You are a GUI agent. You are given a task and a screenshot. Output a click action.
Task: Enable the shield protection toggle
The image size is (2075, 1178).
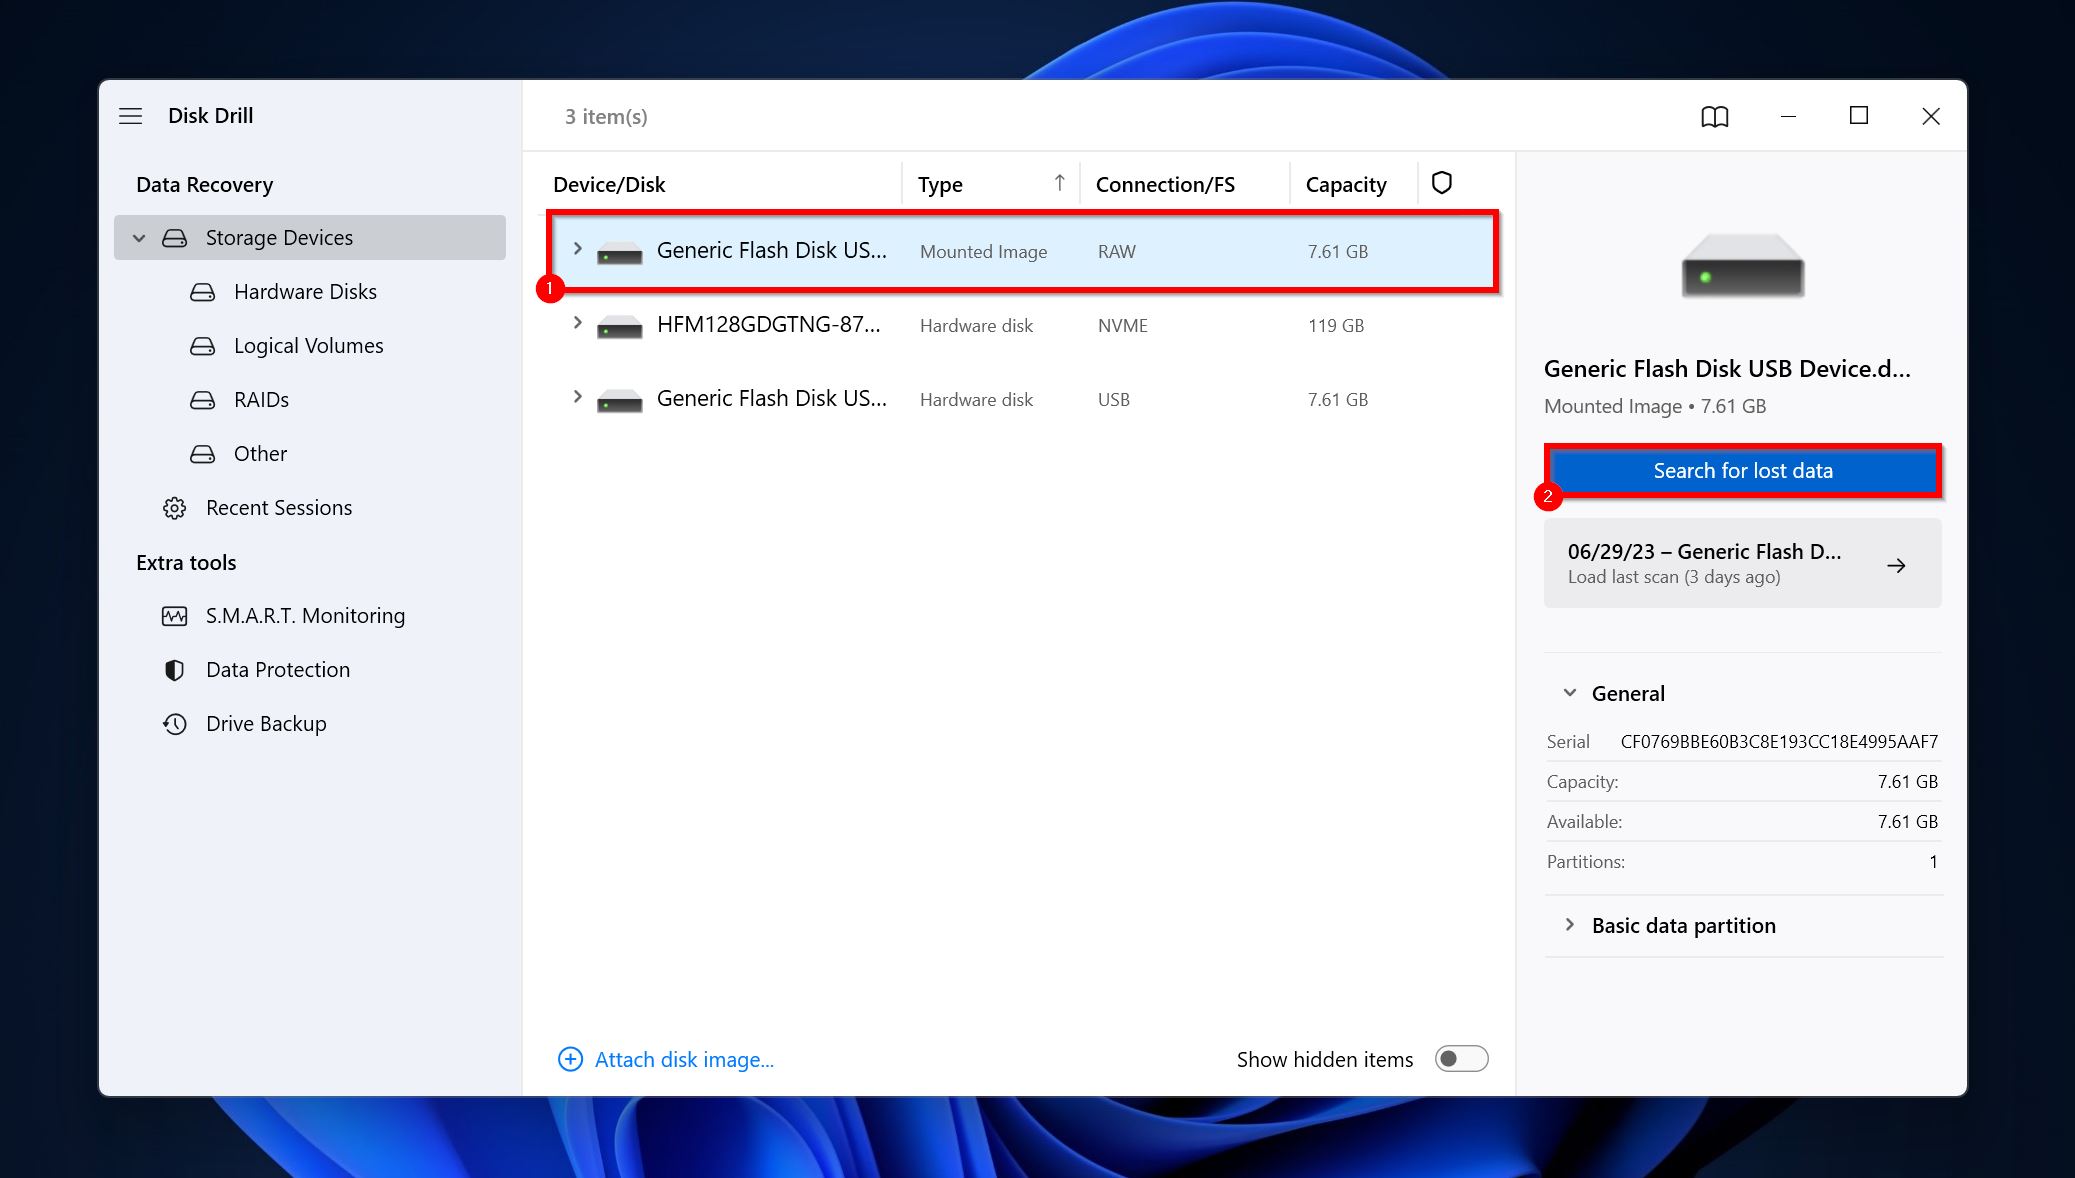pos(1441,182)
